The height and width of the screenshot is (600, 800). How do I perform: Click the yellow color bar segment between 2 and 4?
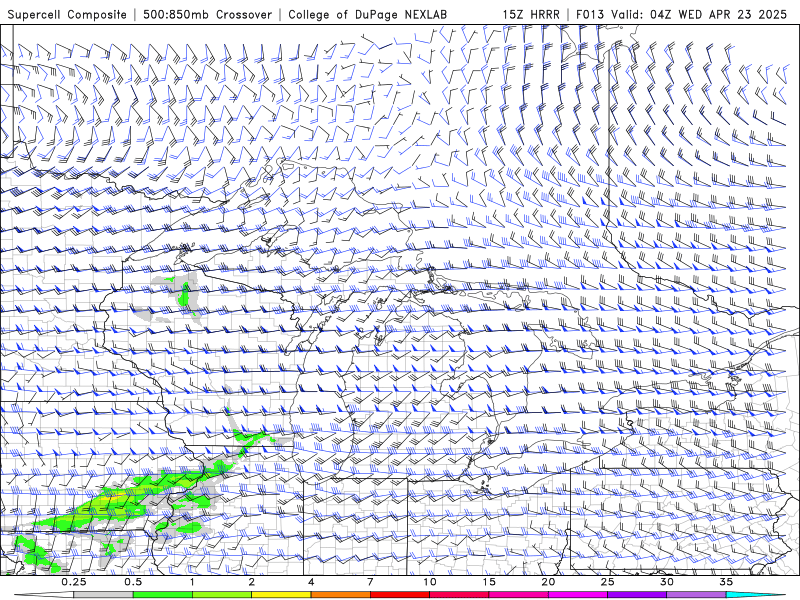coord(281,595)
